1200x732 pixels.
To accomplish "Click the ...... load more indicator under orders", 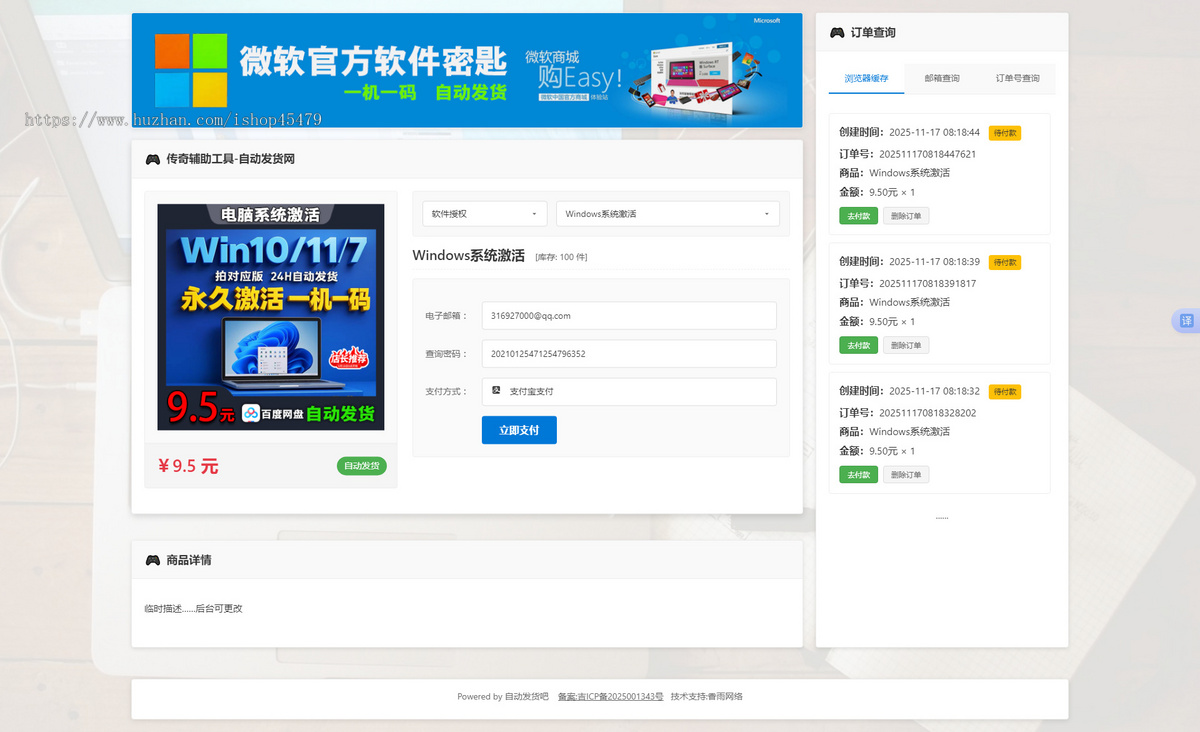I will click(942, 517).
